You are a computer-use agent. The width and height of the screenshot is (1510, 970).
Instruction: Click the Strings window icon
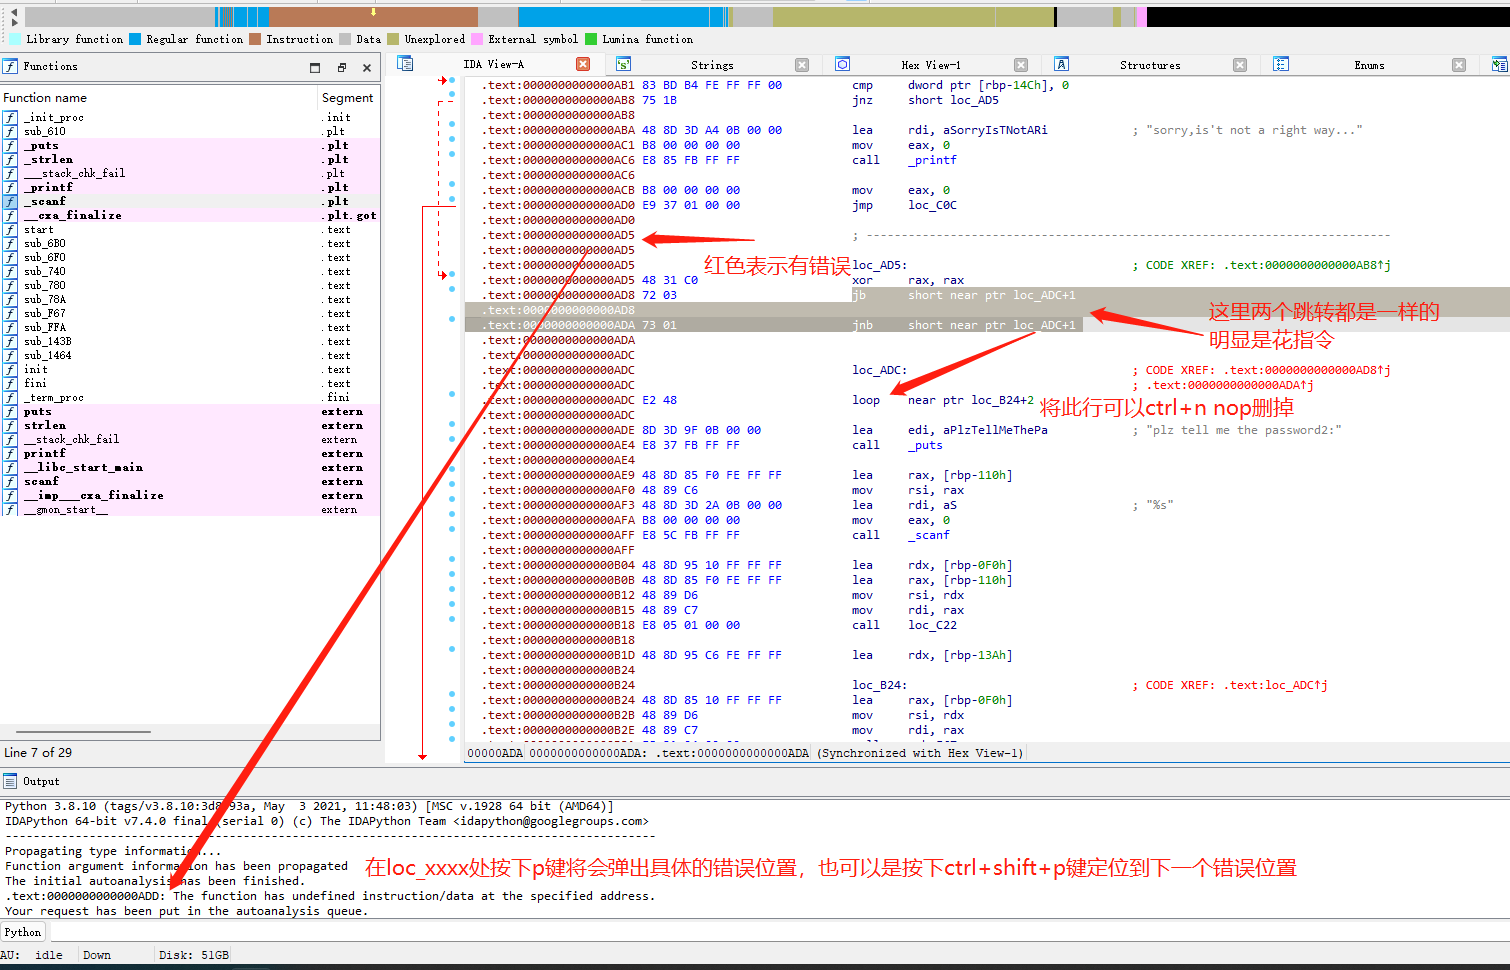tap(623, 63)
